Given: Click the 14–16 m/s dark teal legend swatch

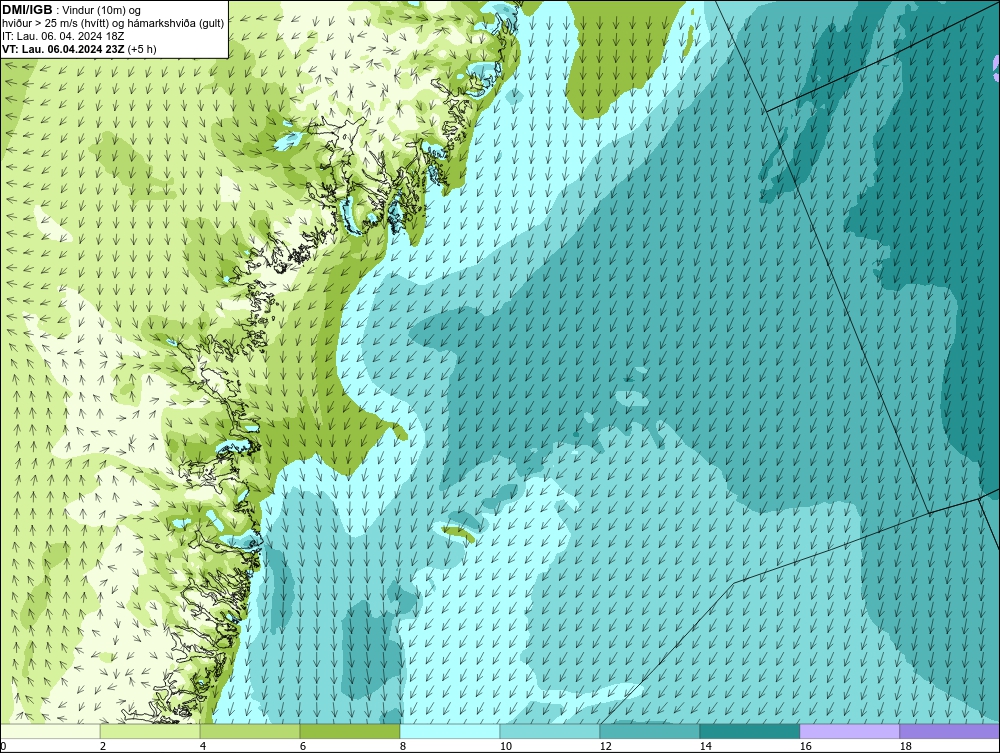Looking at the screenshot, I should (749, 731).
